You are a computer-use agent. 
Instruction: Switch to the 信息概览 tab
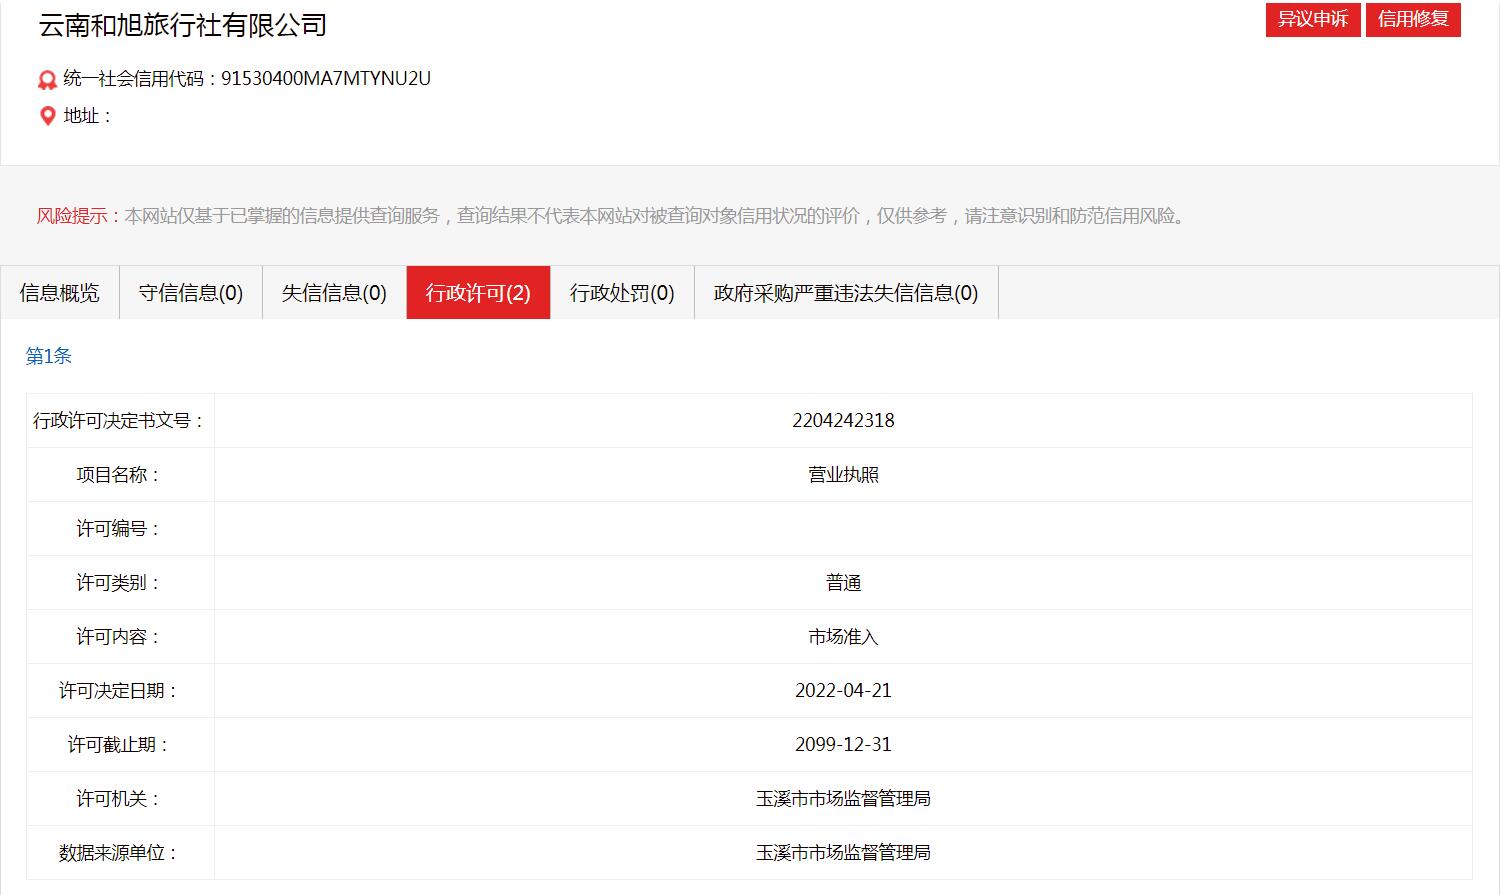60,293
